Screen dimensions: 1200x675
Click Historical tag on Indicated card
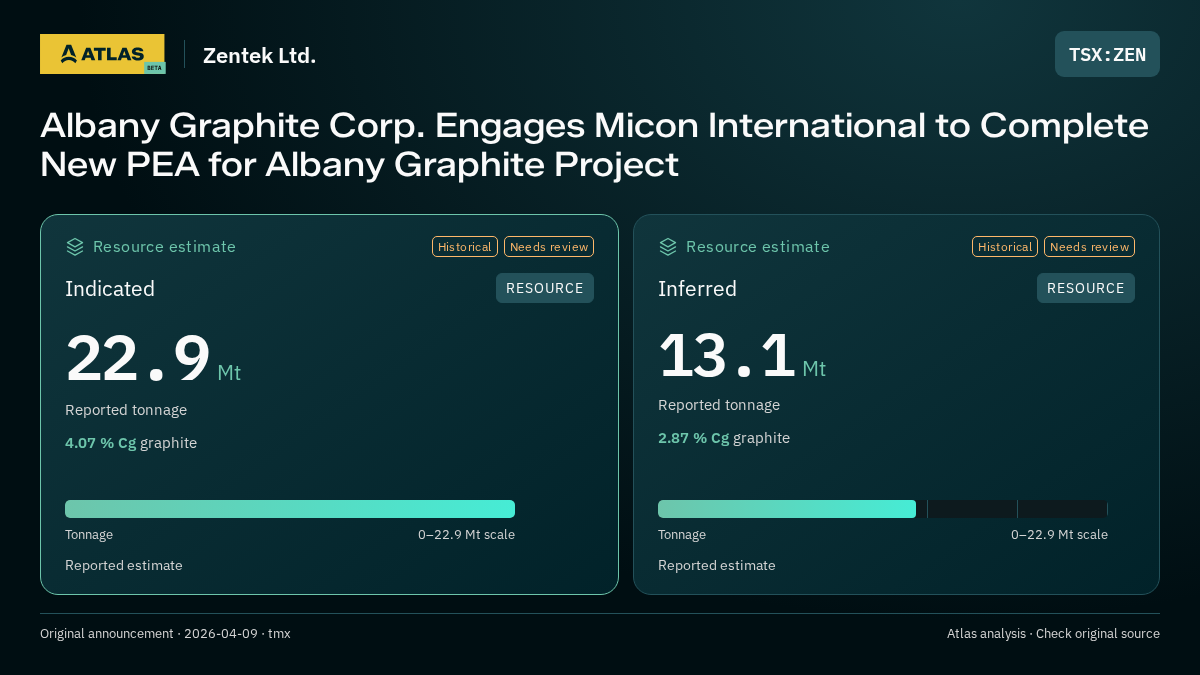pyautogui.click(x=465, y=247)
